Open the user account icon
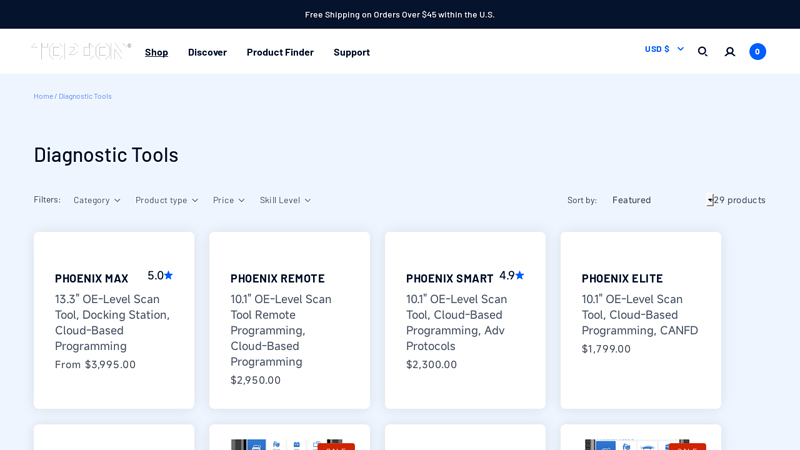Screen dimensions: 800x450 tap(730, 51)
